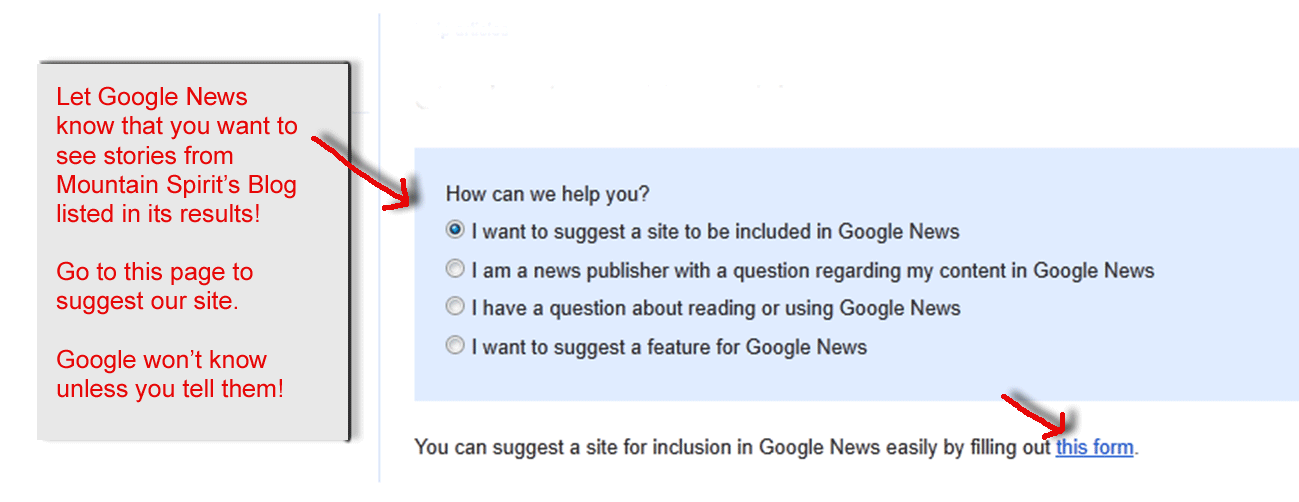
Task: Click label text about reading or using Google News
Action: coord(715,309)
